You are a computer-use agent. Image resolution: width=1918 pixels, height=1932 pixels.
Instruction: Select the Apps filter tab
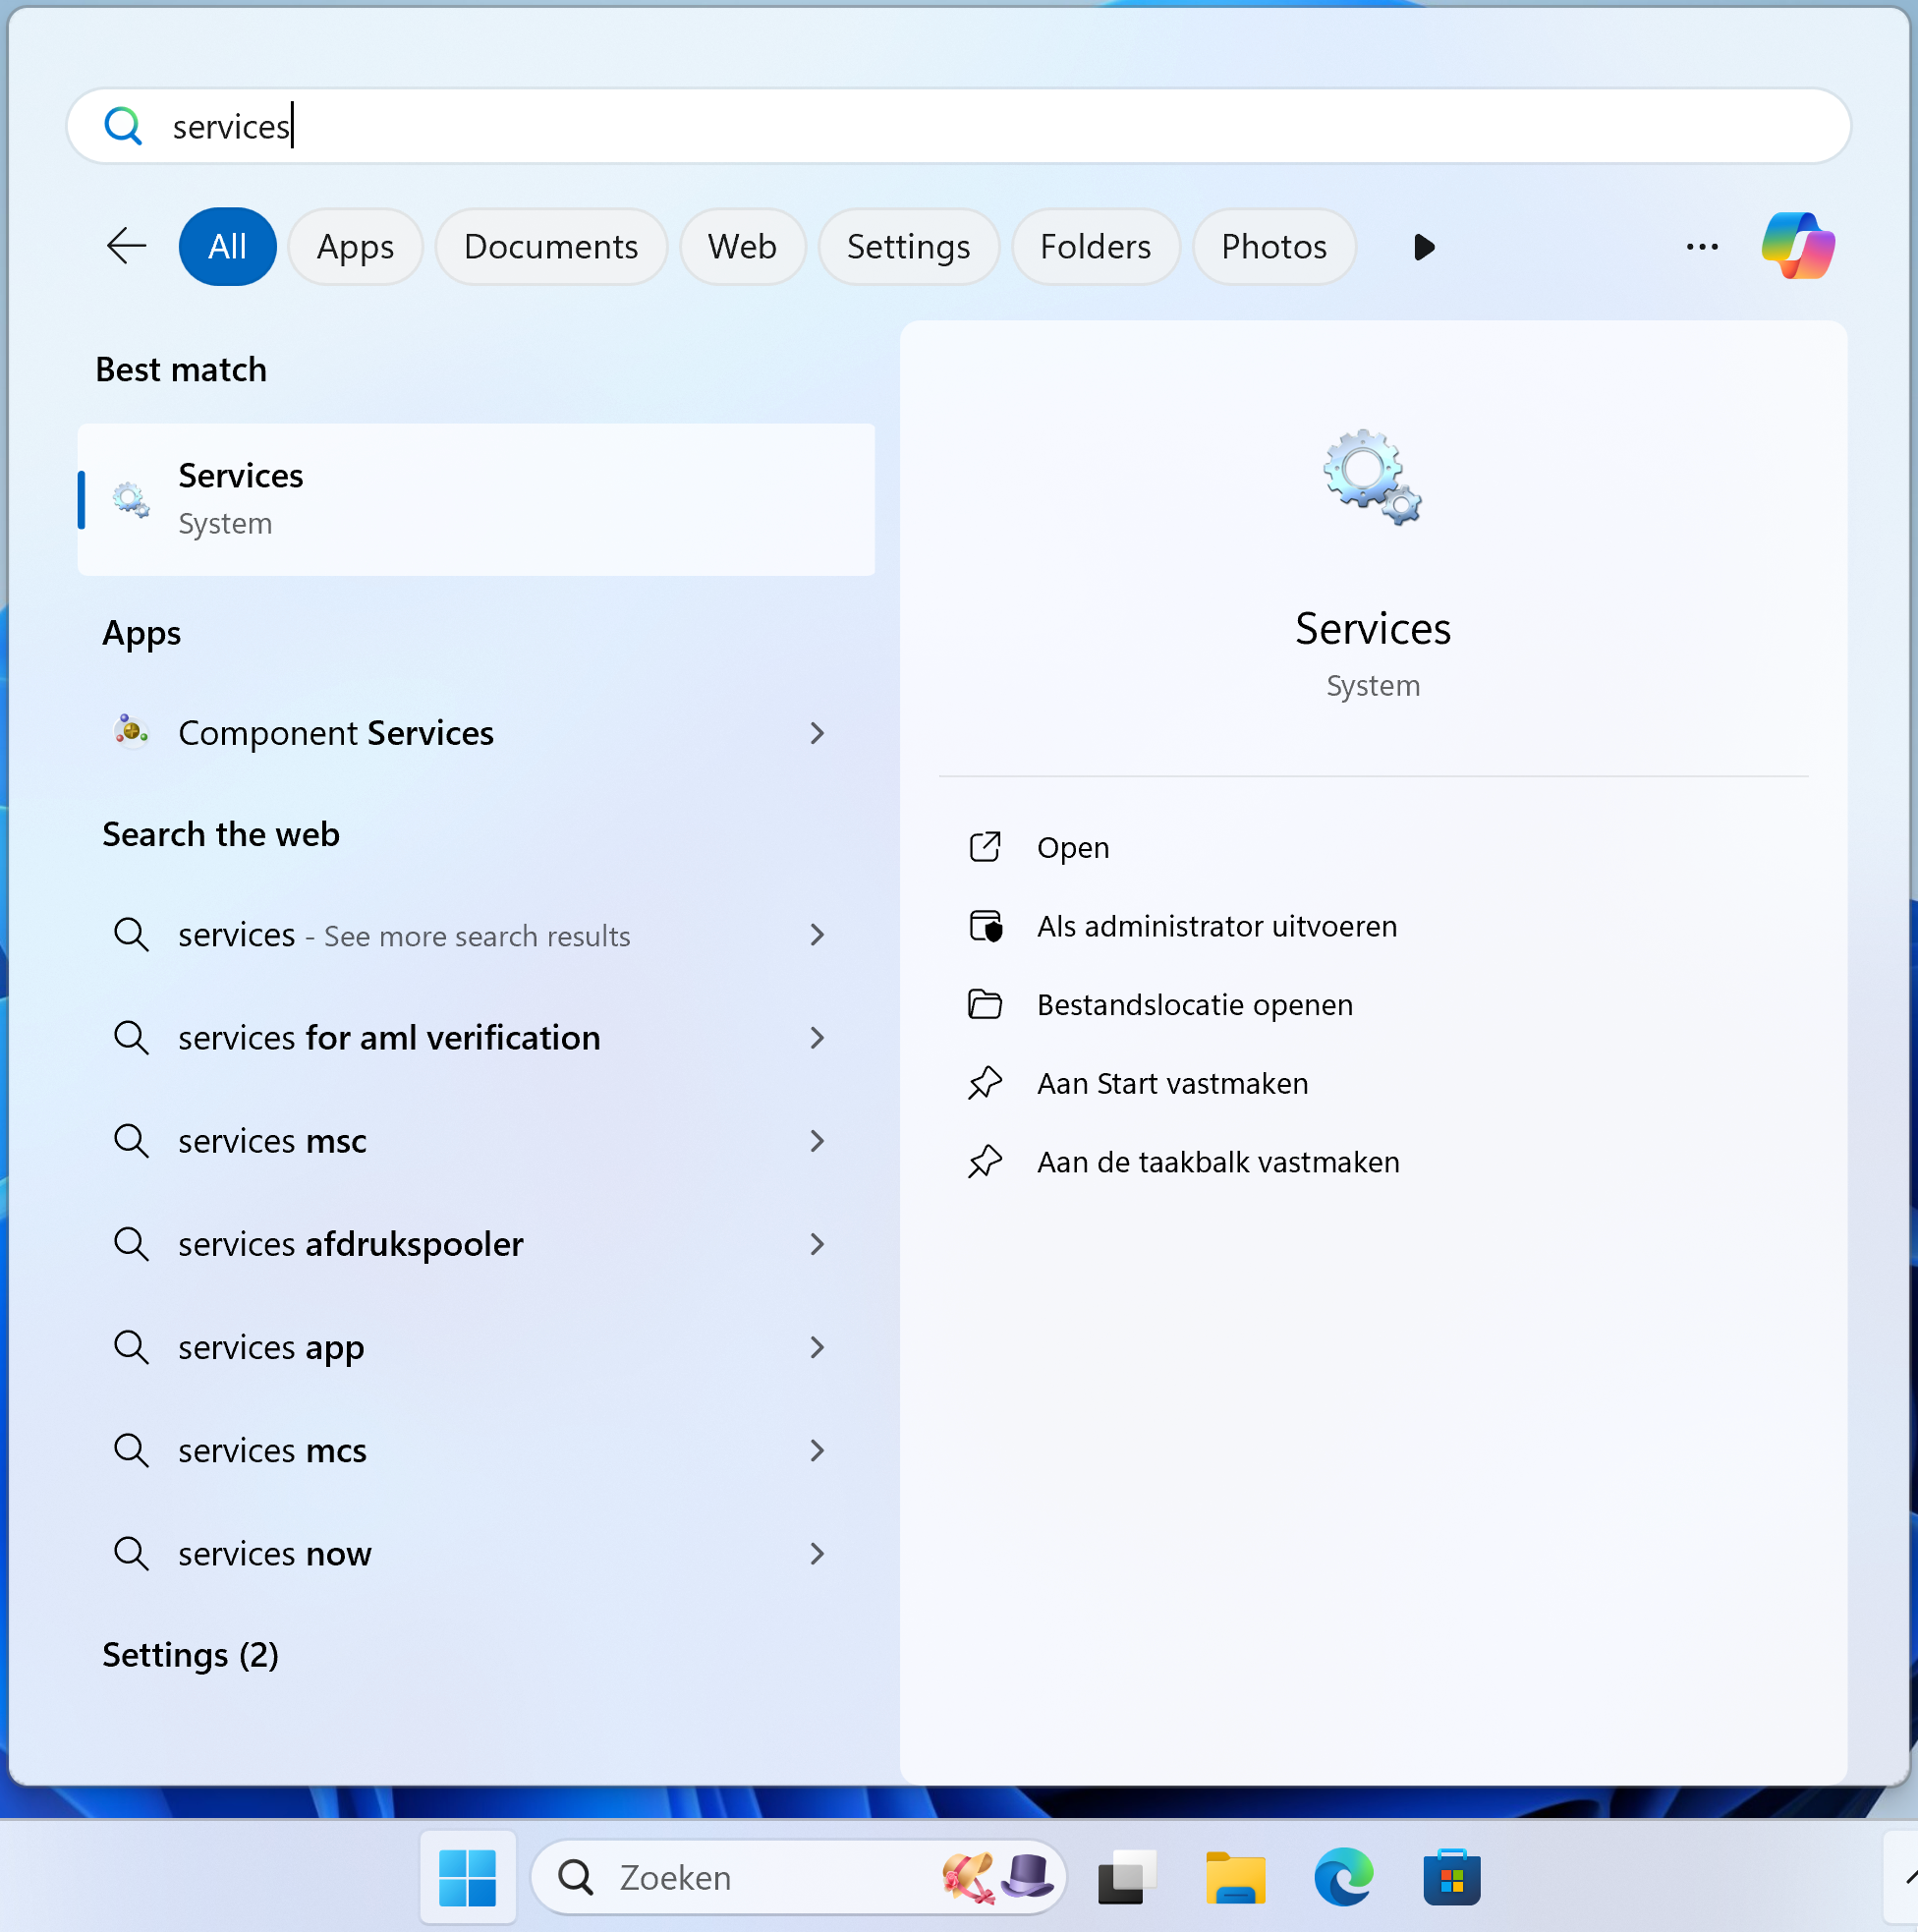(353, 246)
